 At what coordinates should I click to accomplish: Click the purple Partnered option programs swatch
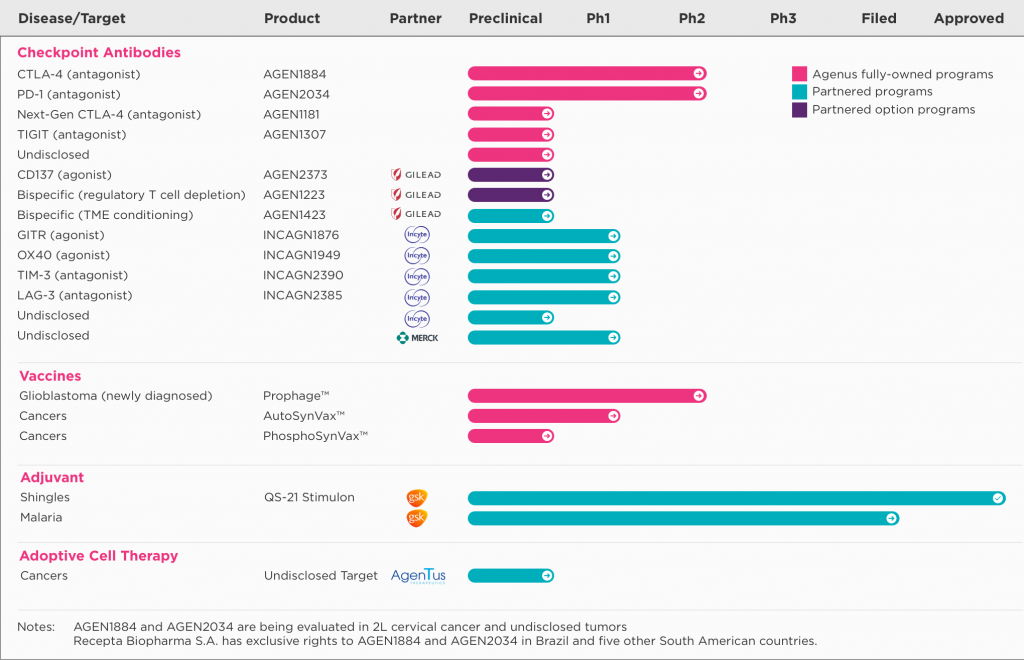point(799,110)
